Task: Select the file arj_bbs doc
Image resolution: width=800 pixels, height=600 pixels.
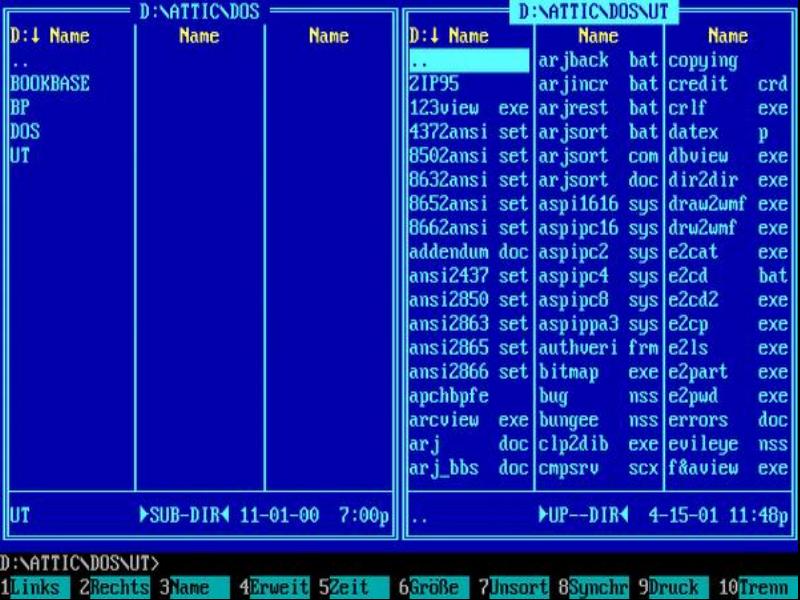Action: pos(469,467)
